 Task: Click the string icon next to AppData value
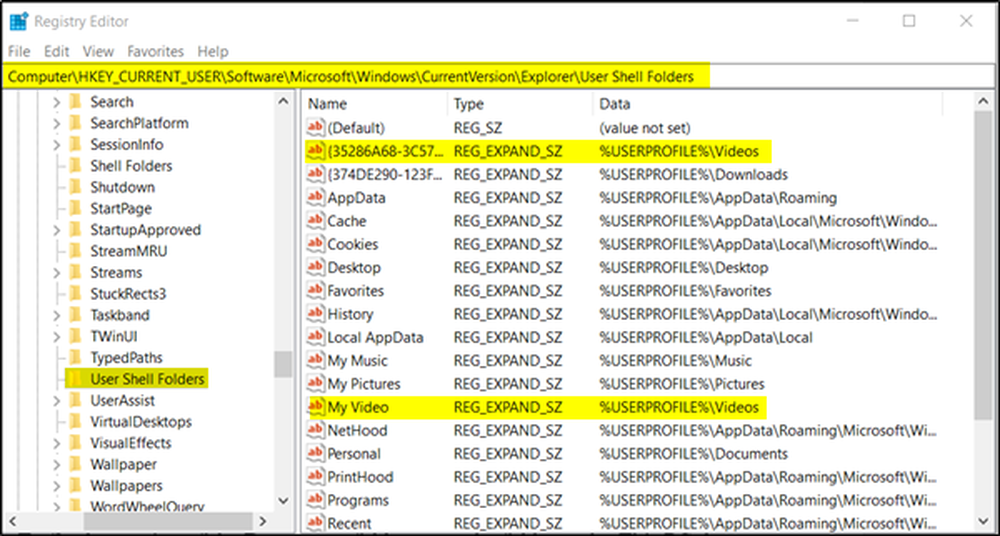pos(316,198)
